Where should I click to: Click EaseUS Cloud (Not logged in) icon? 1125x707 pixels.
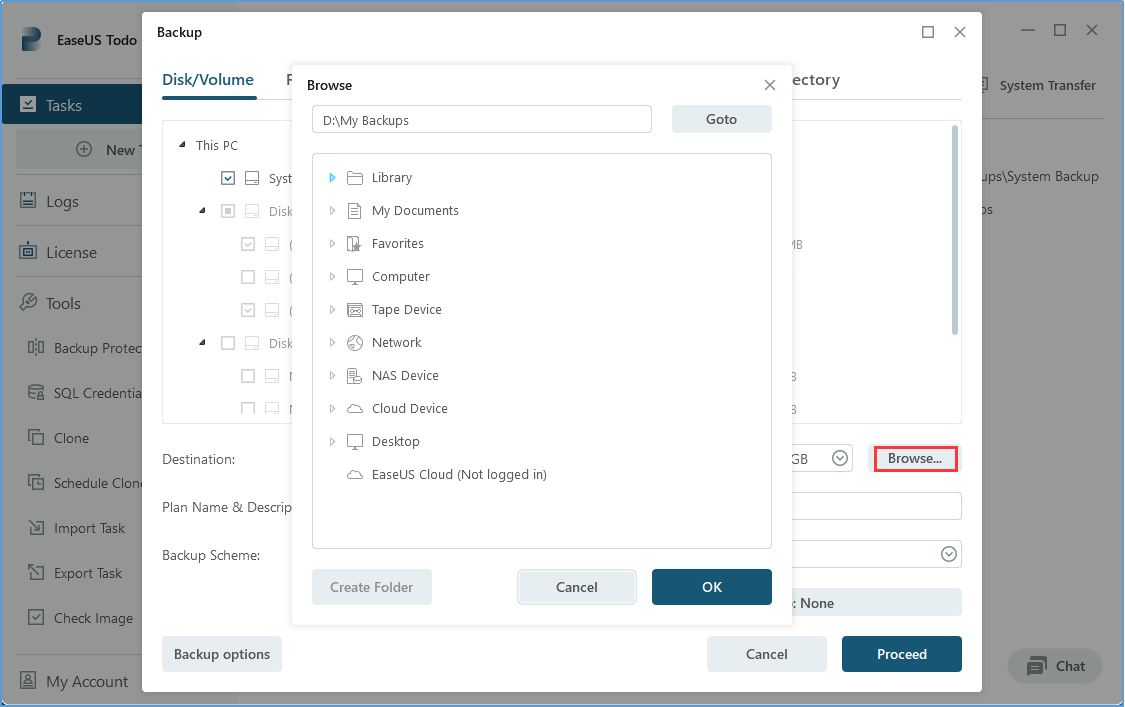click(354, 475)
